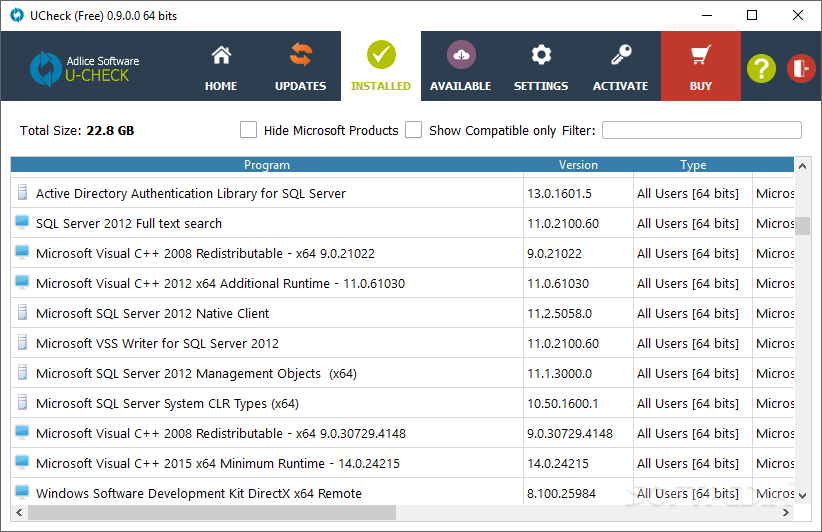Screen dimensions: 822x532
Task: Click the red Buy button
Action: pyautogui.click(x=700, y=66)
